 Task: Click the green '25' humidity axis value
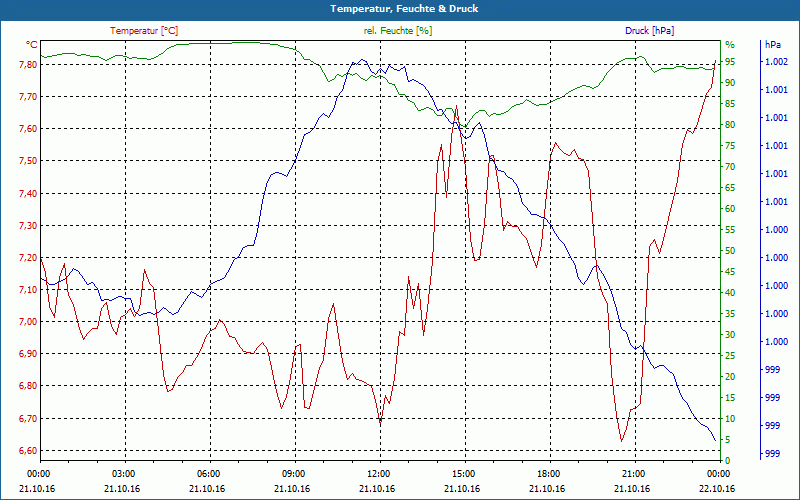730,356
